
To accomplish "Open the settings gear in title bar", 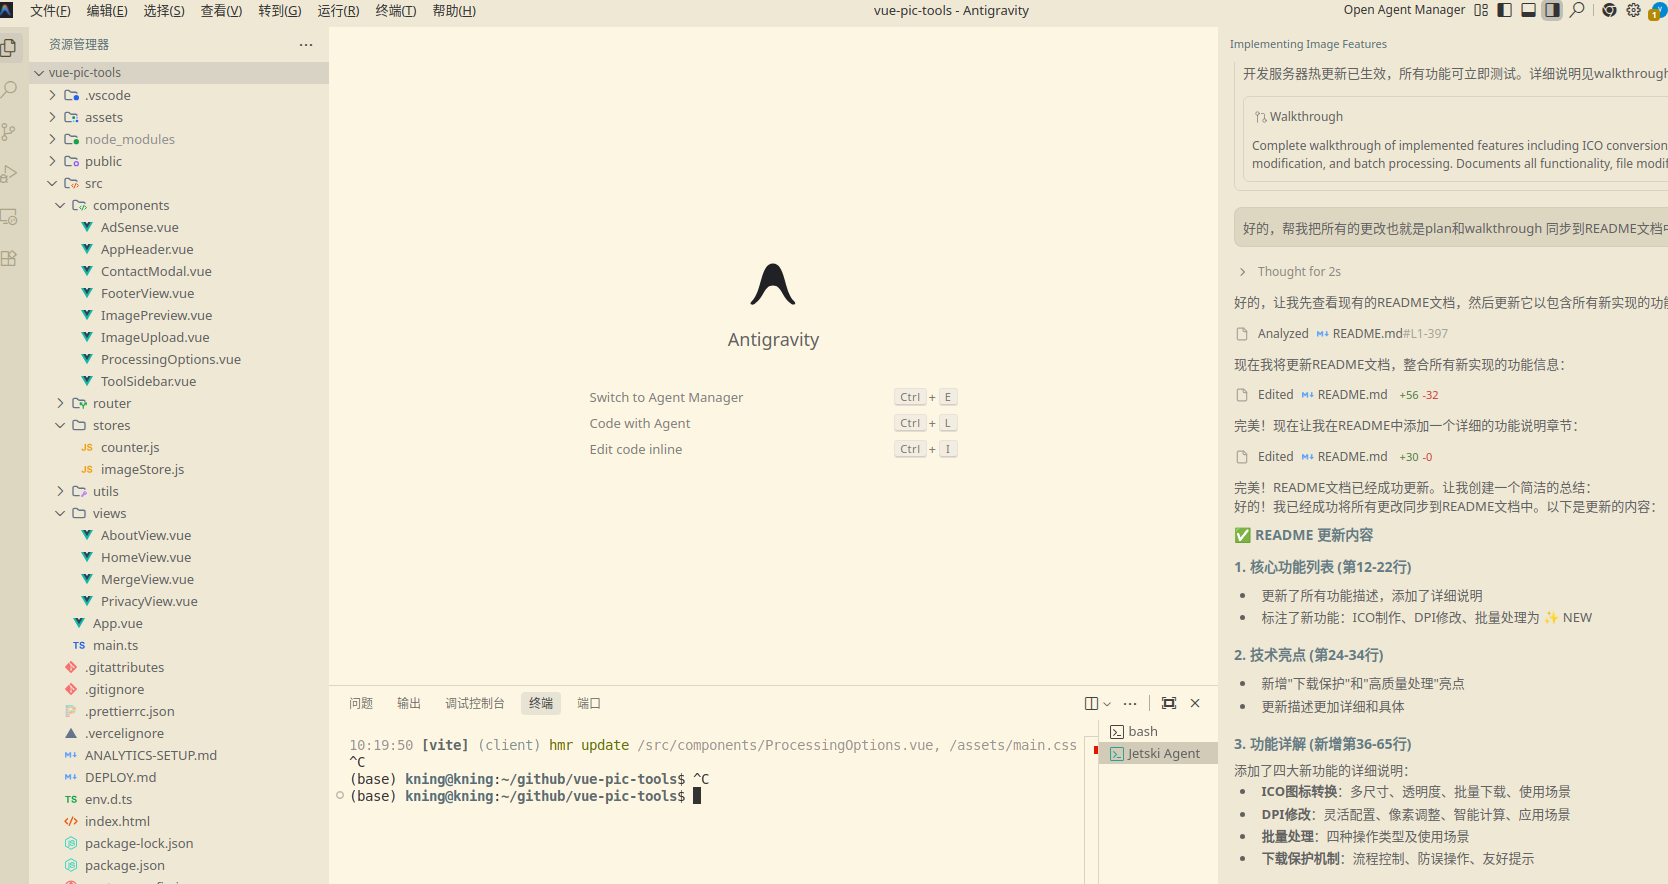I will point(1633,10).
